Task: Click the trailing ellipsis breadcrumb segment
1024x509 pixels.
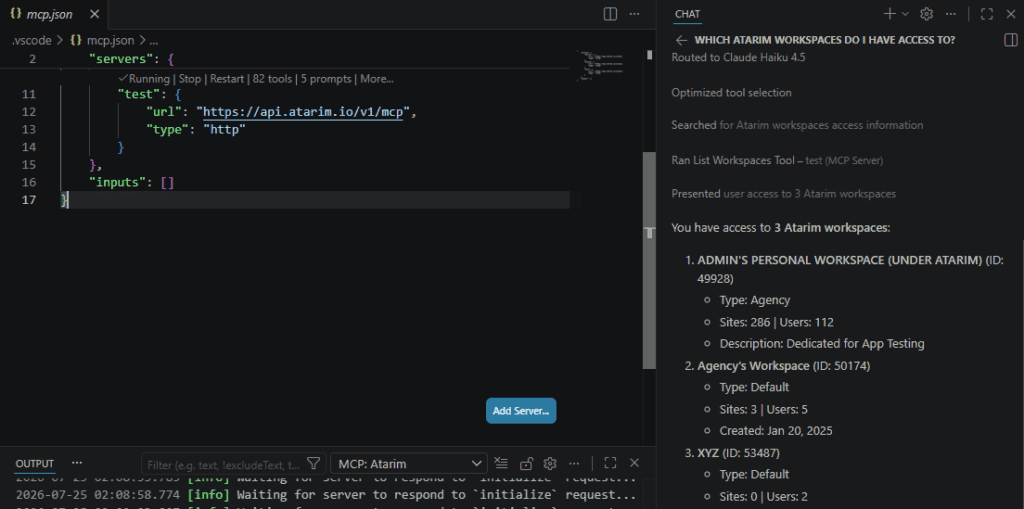Action: coord(153,40)
